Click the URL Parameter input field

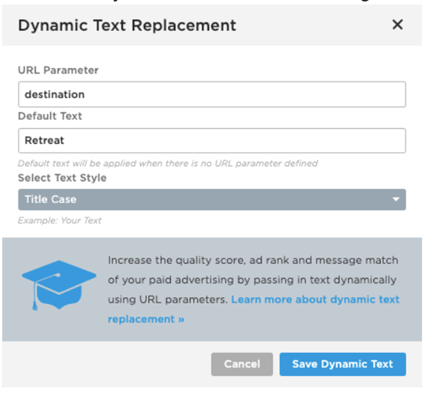212,94
